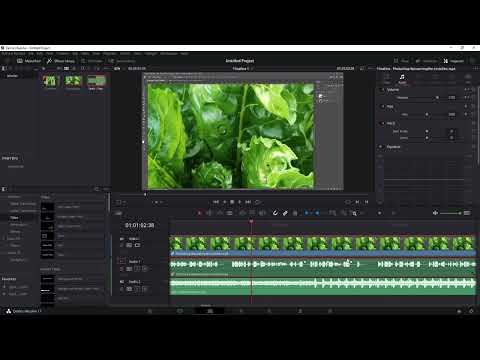Select the Selection Mode arrow tool
The height and width of the screenshot is (360, 480).
tap(199, 213)
